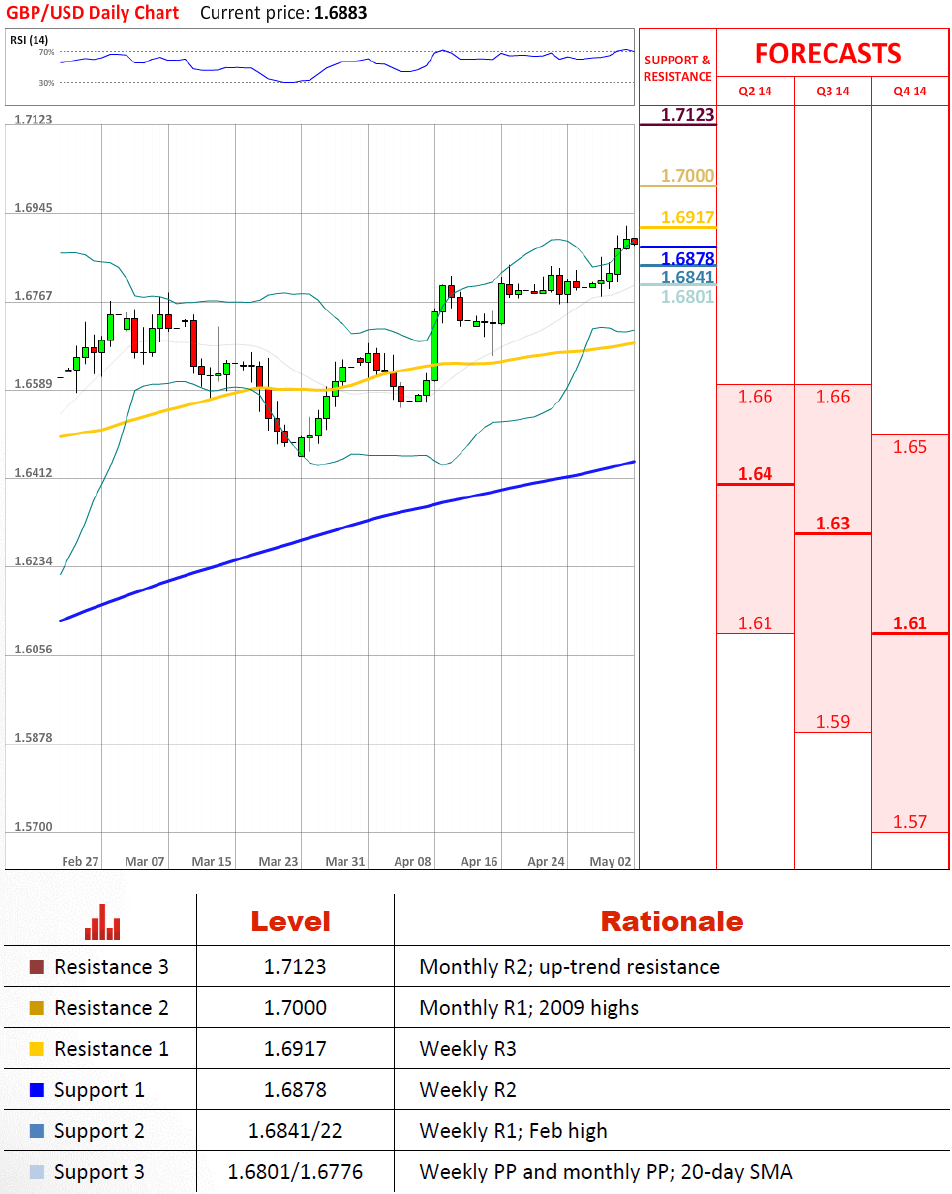Click the FORECASTS heading
The width and height of the screenshot is (952, 1194).
(x=828, y=53)
